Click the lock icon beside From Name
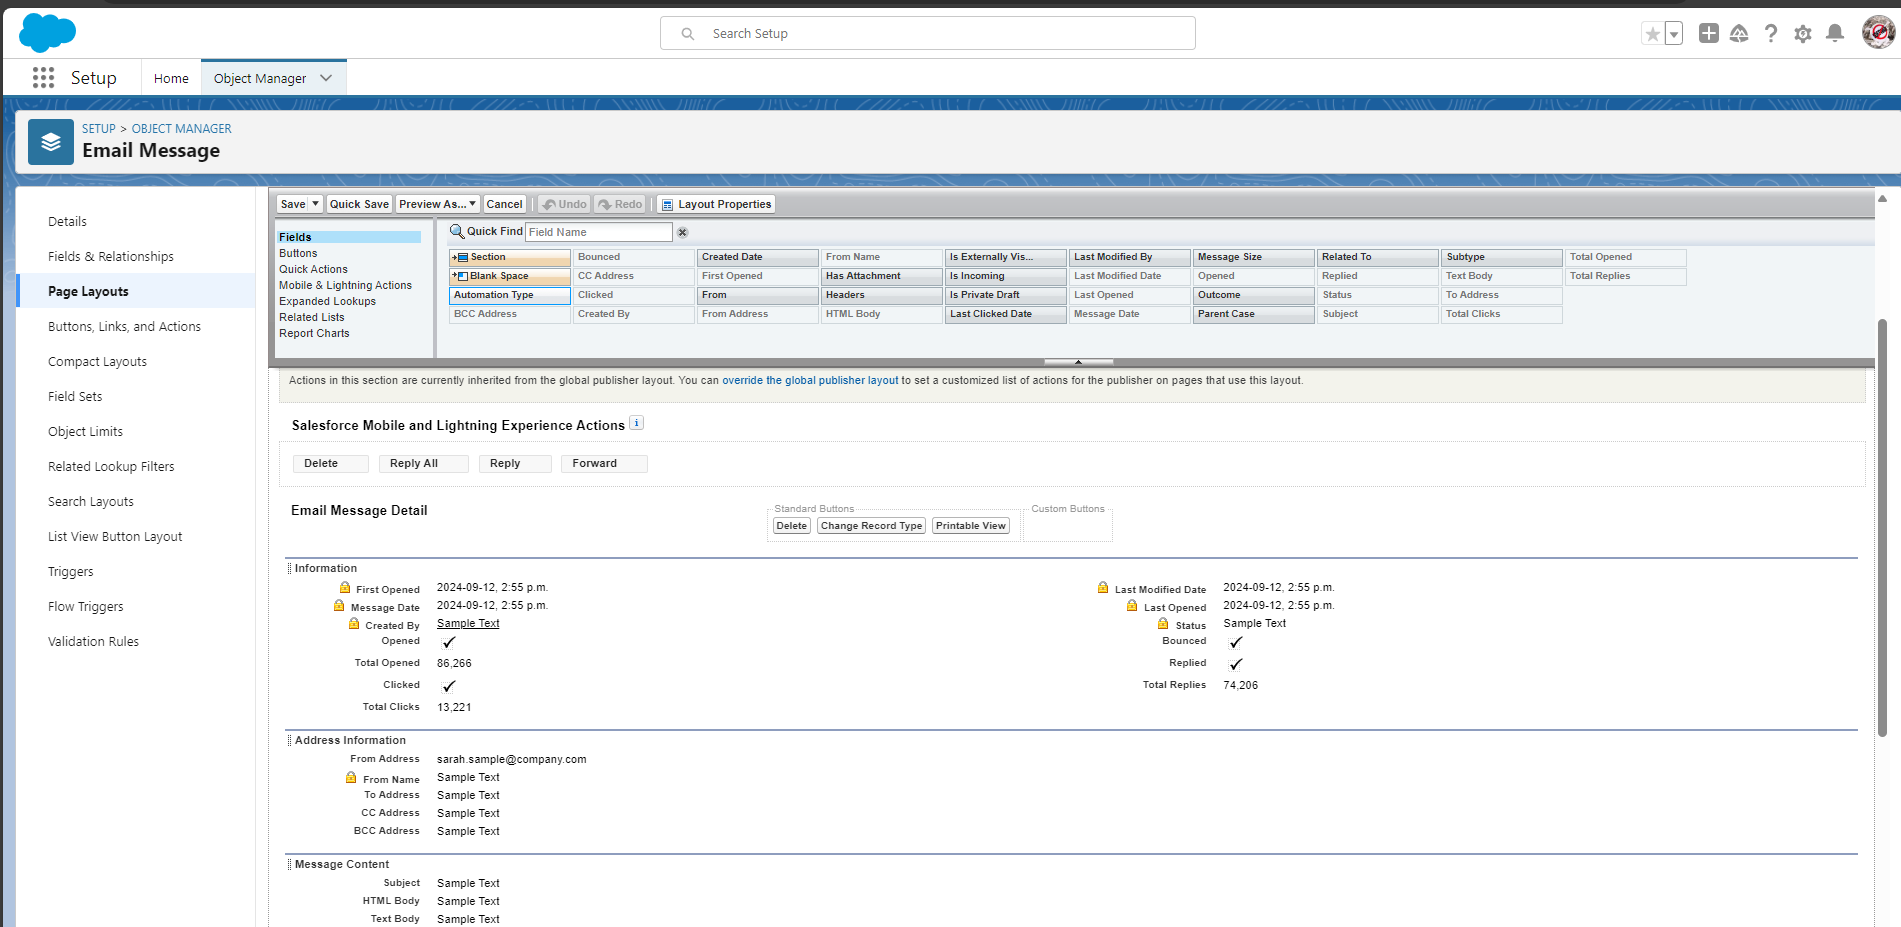 pos(351,778)
